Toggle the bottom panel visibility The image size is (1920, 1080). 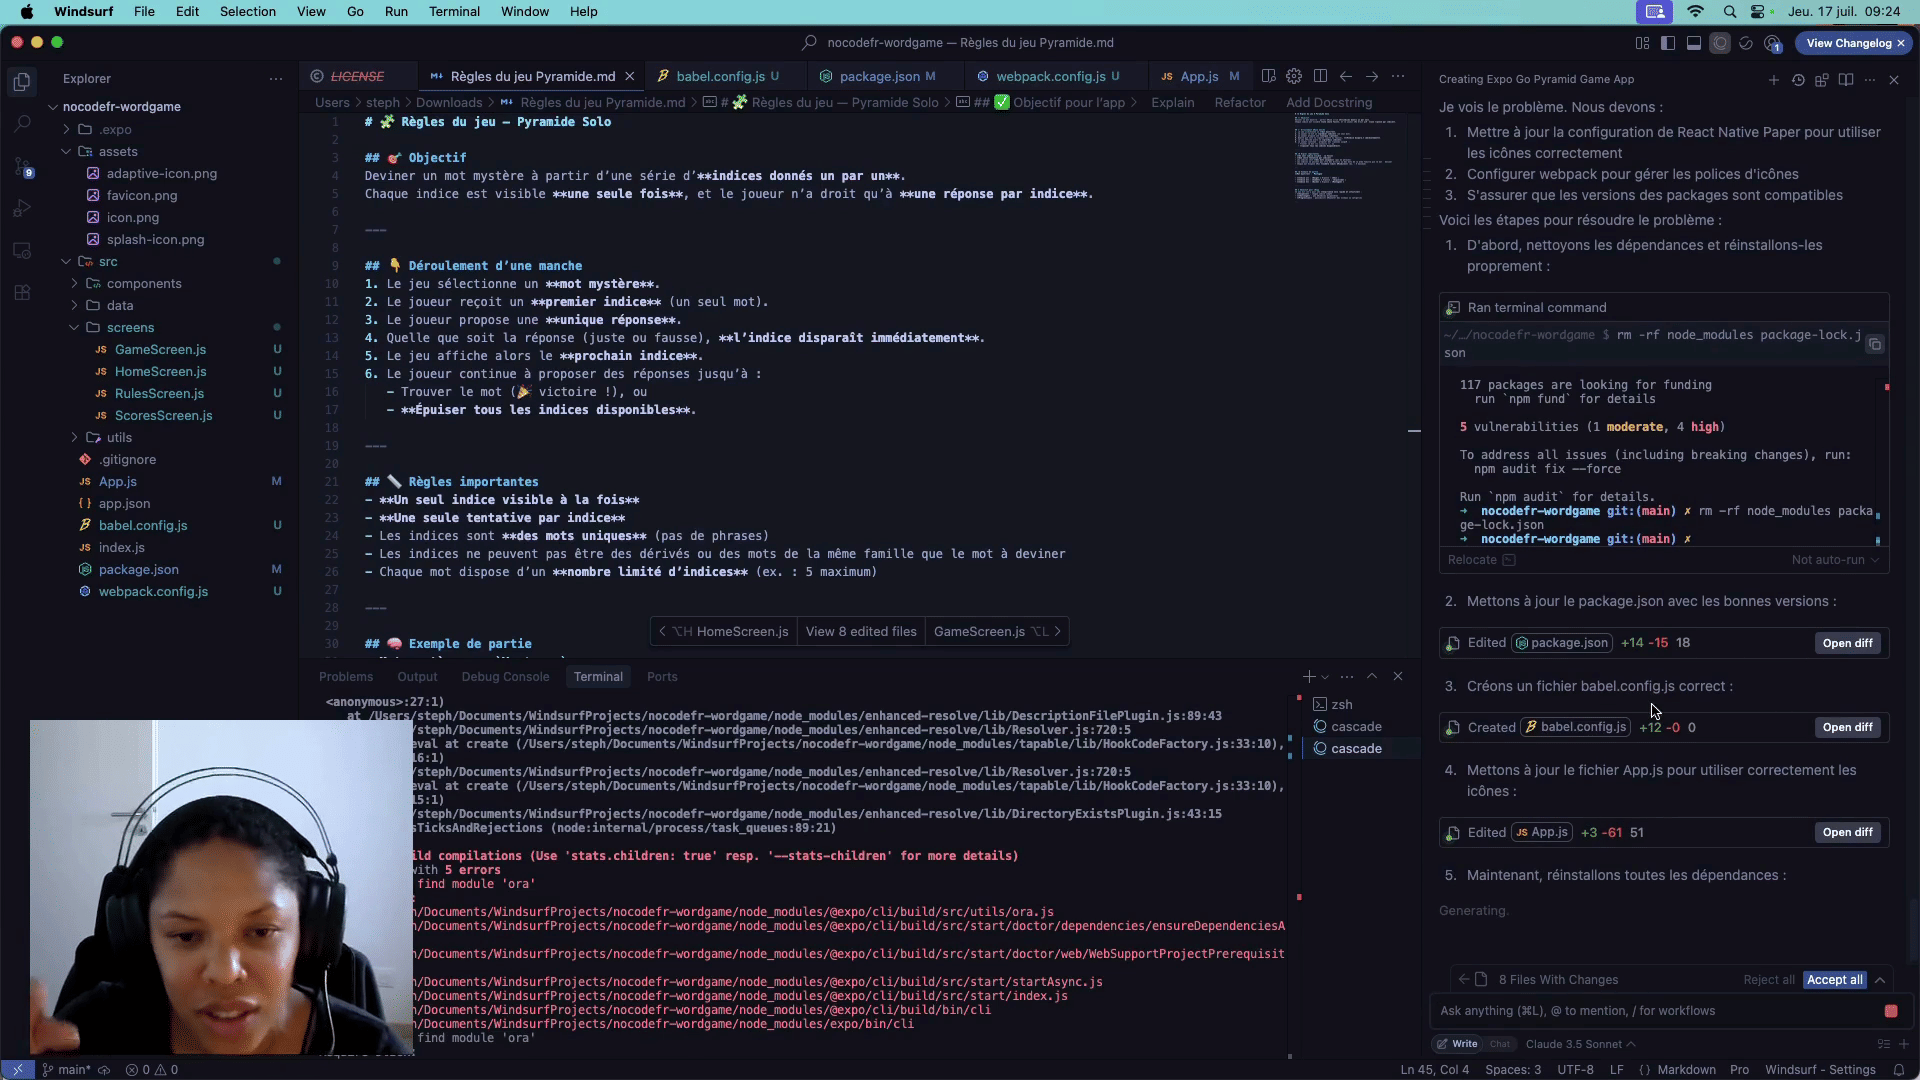1694,43
